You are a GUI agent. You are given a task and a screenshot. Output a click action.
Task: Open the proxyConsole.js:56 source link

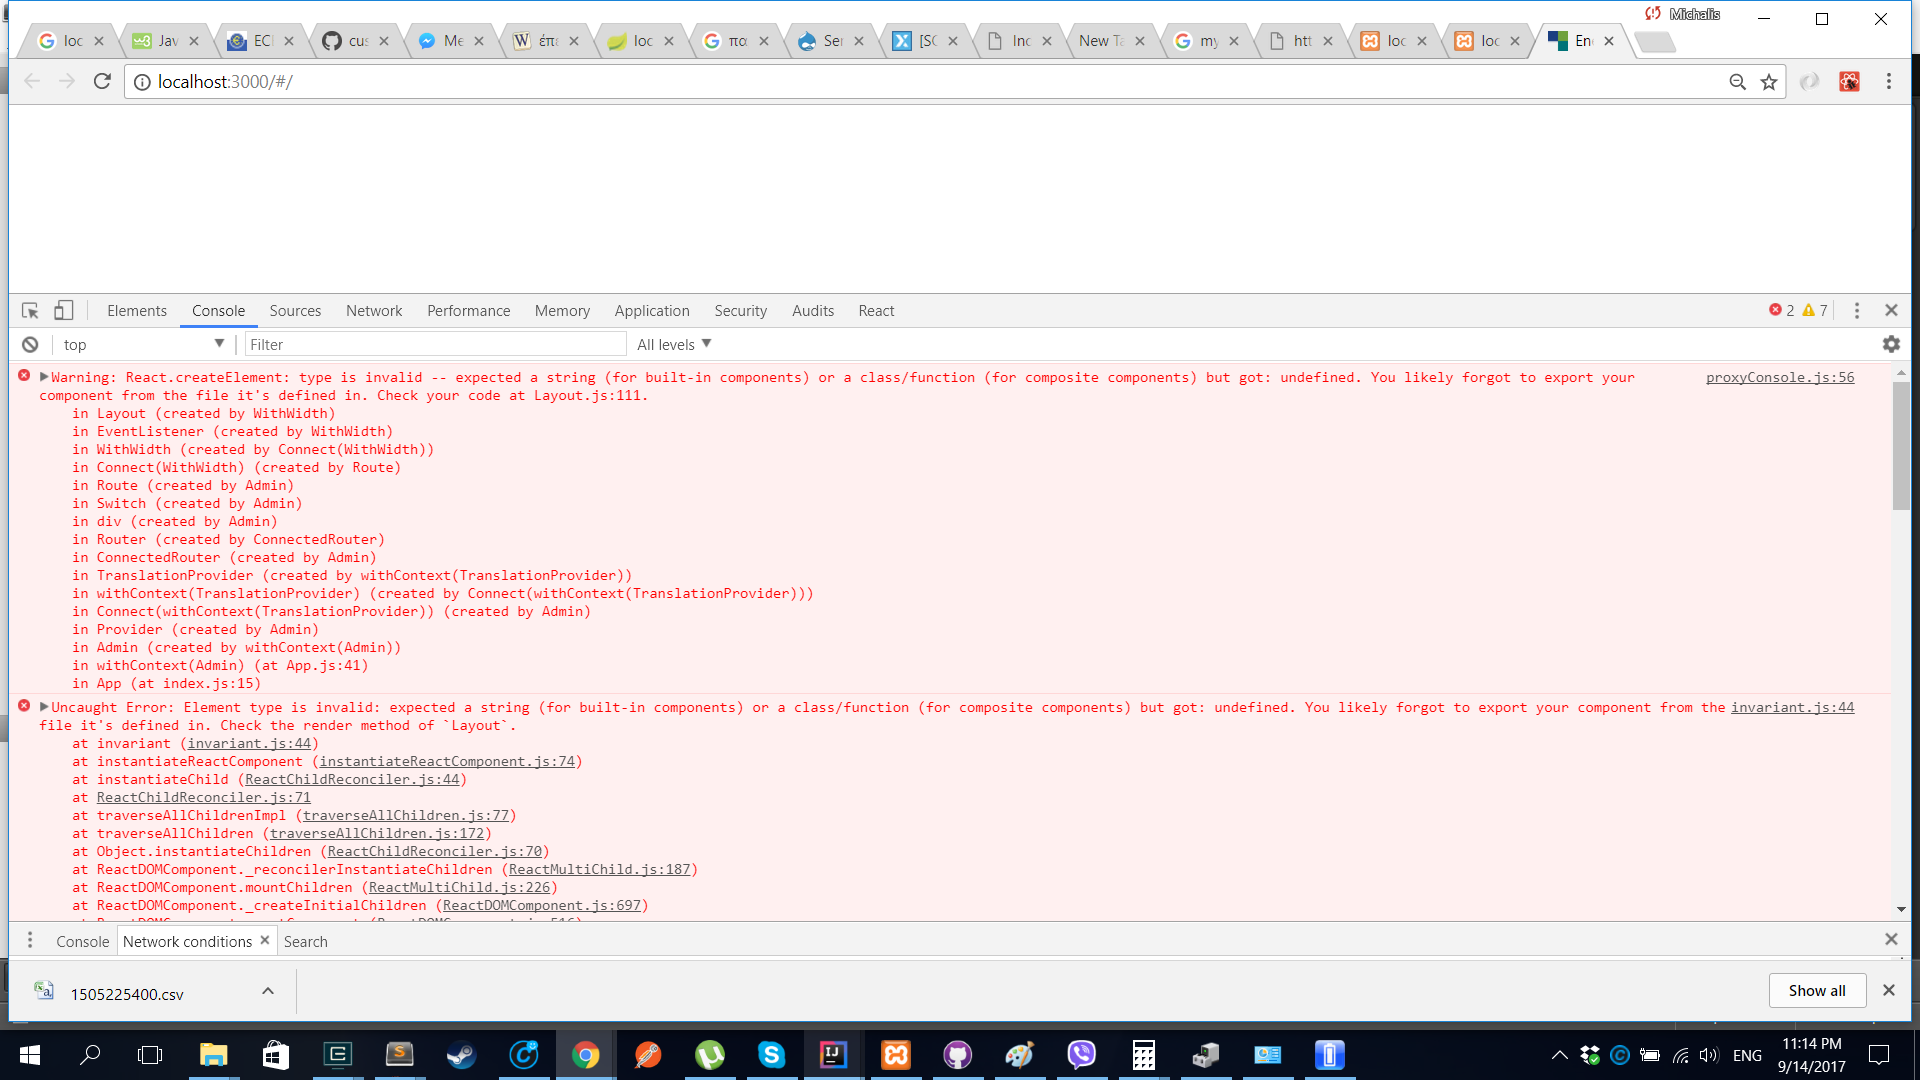tap(1779, 377)
